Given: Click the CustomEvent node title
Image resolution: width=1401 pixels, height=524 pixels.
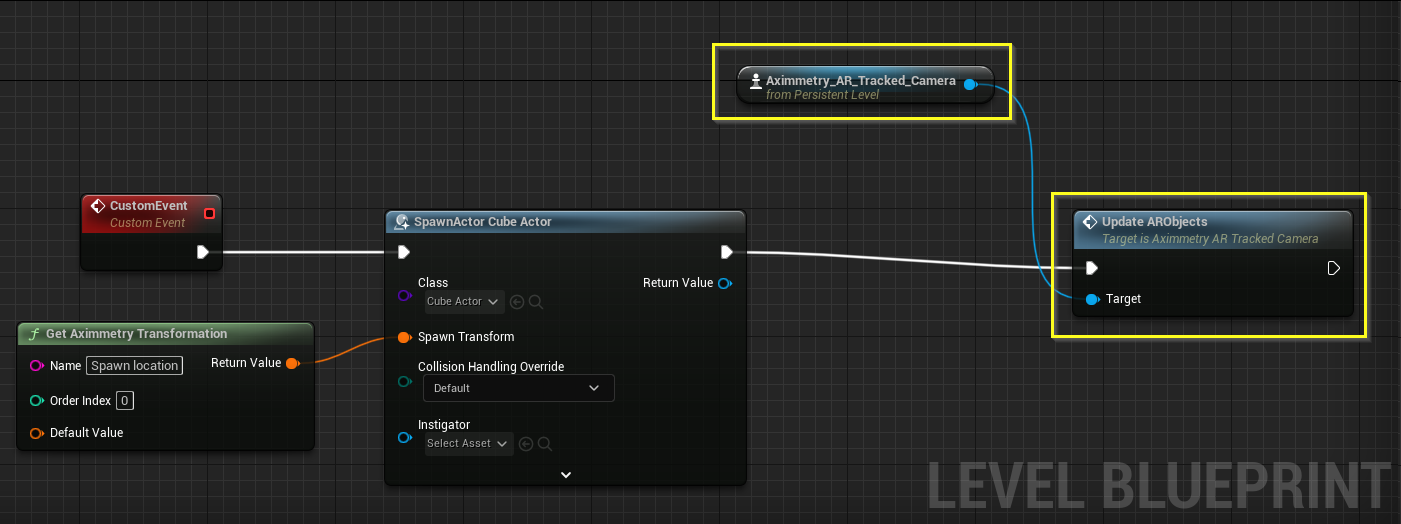Looking at the screenshot, I should (149, 206).
